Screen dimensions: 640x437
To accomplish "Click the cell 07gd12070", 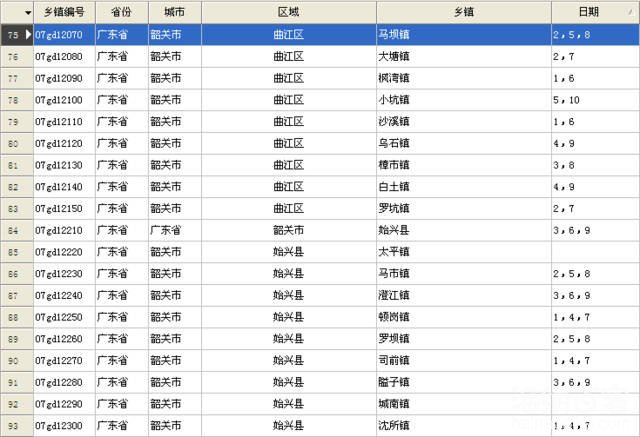I will (x=64, y=35).
